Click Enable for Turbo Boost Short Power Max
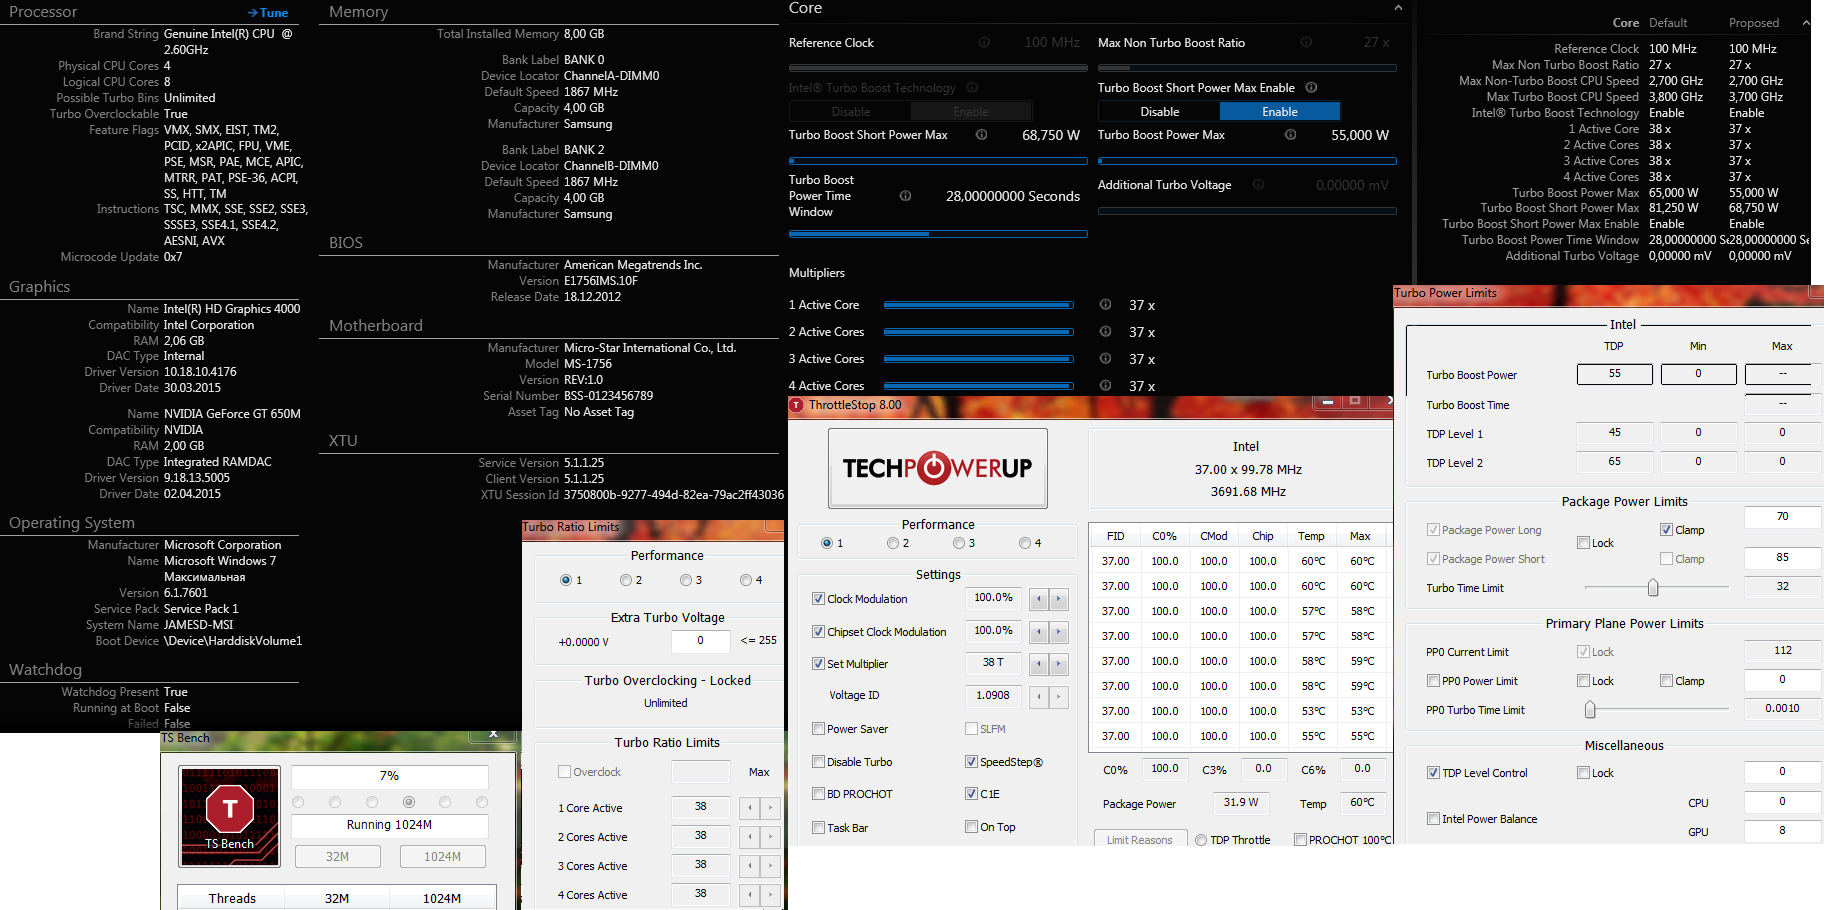This screenshot has height=910, width=1824. pyautogui.click(x=1280, y=112)
